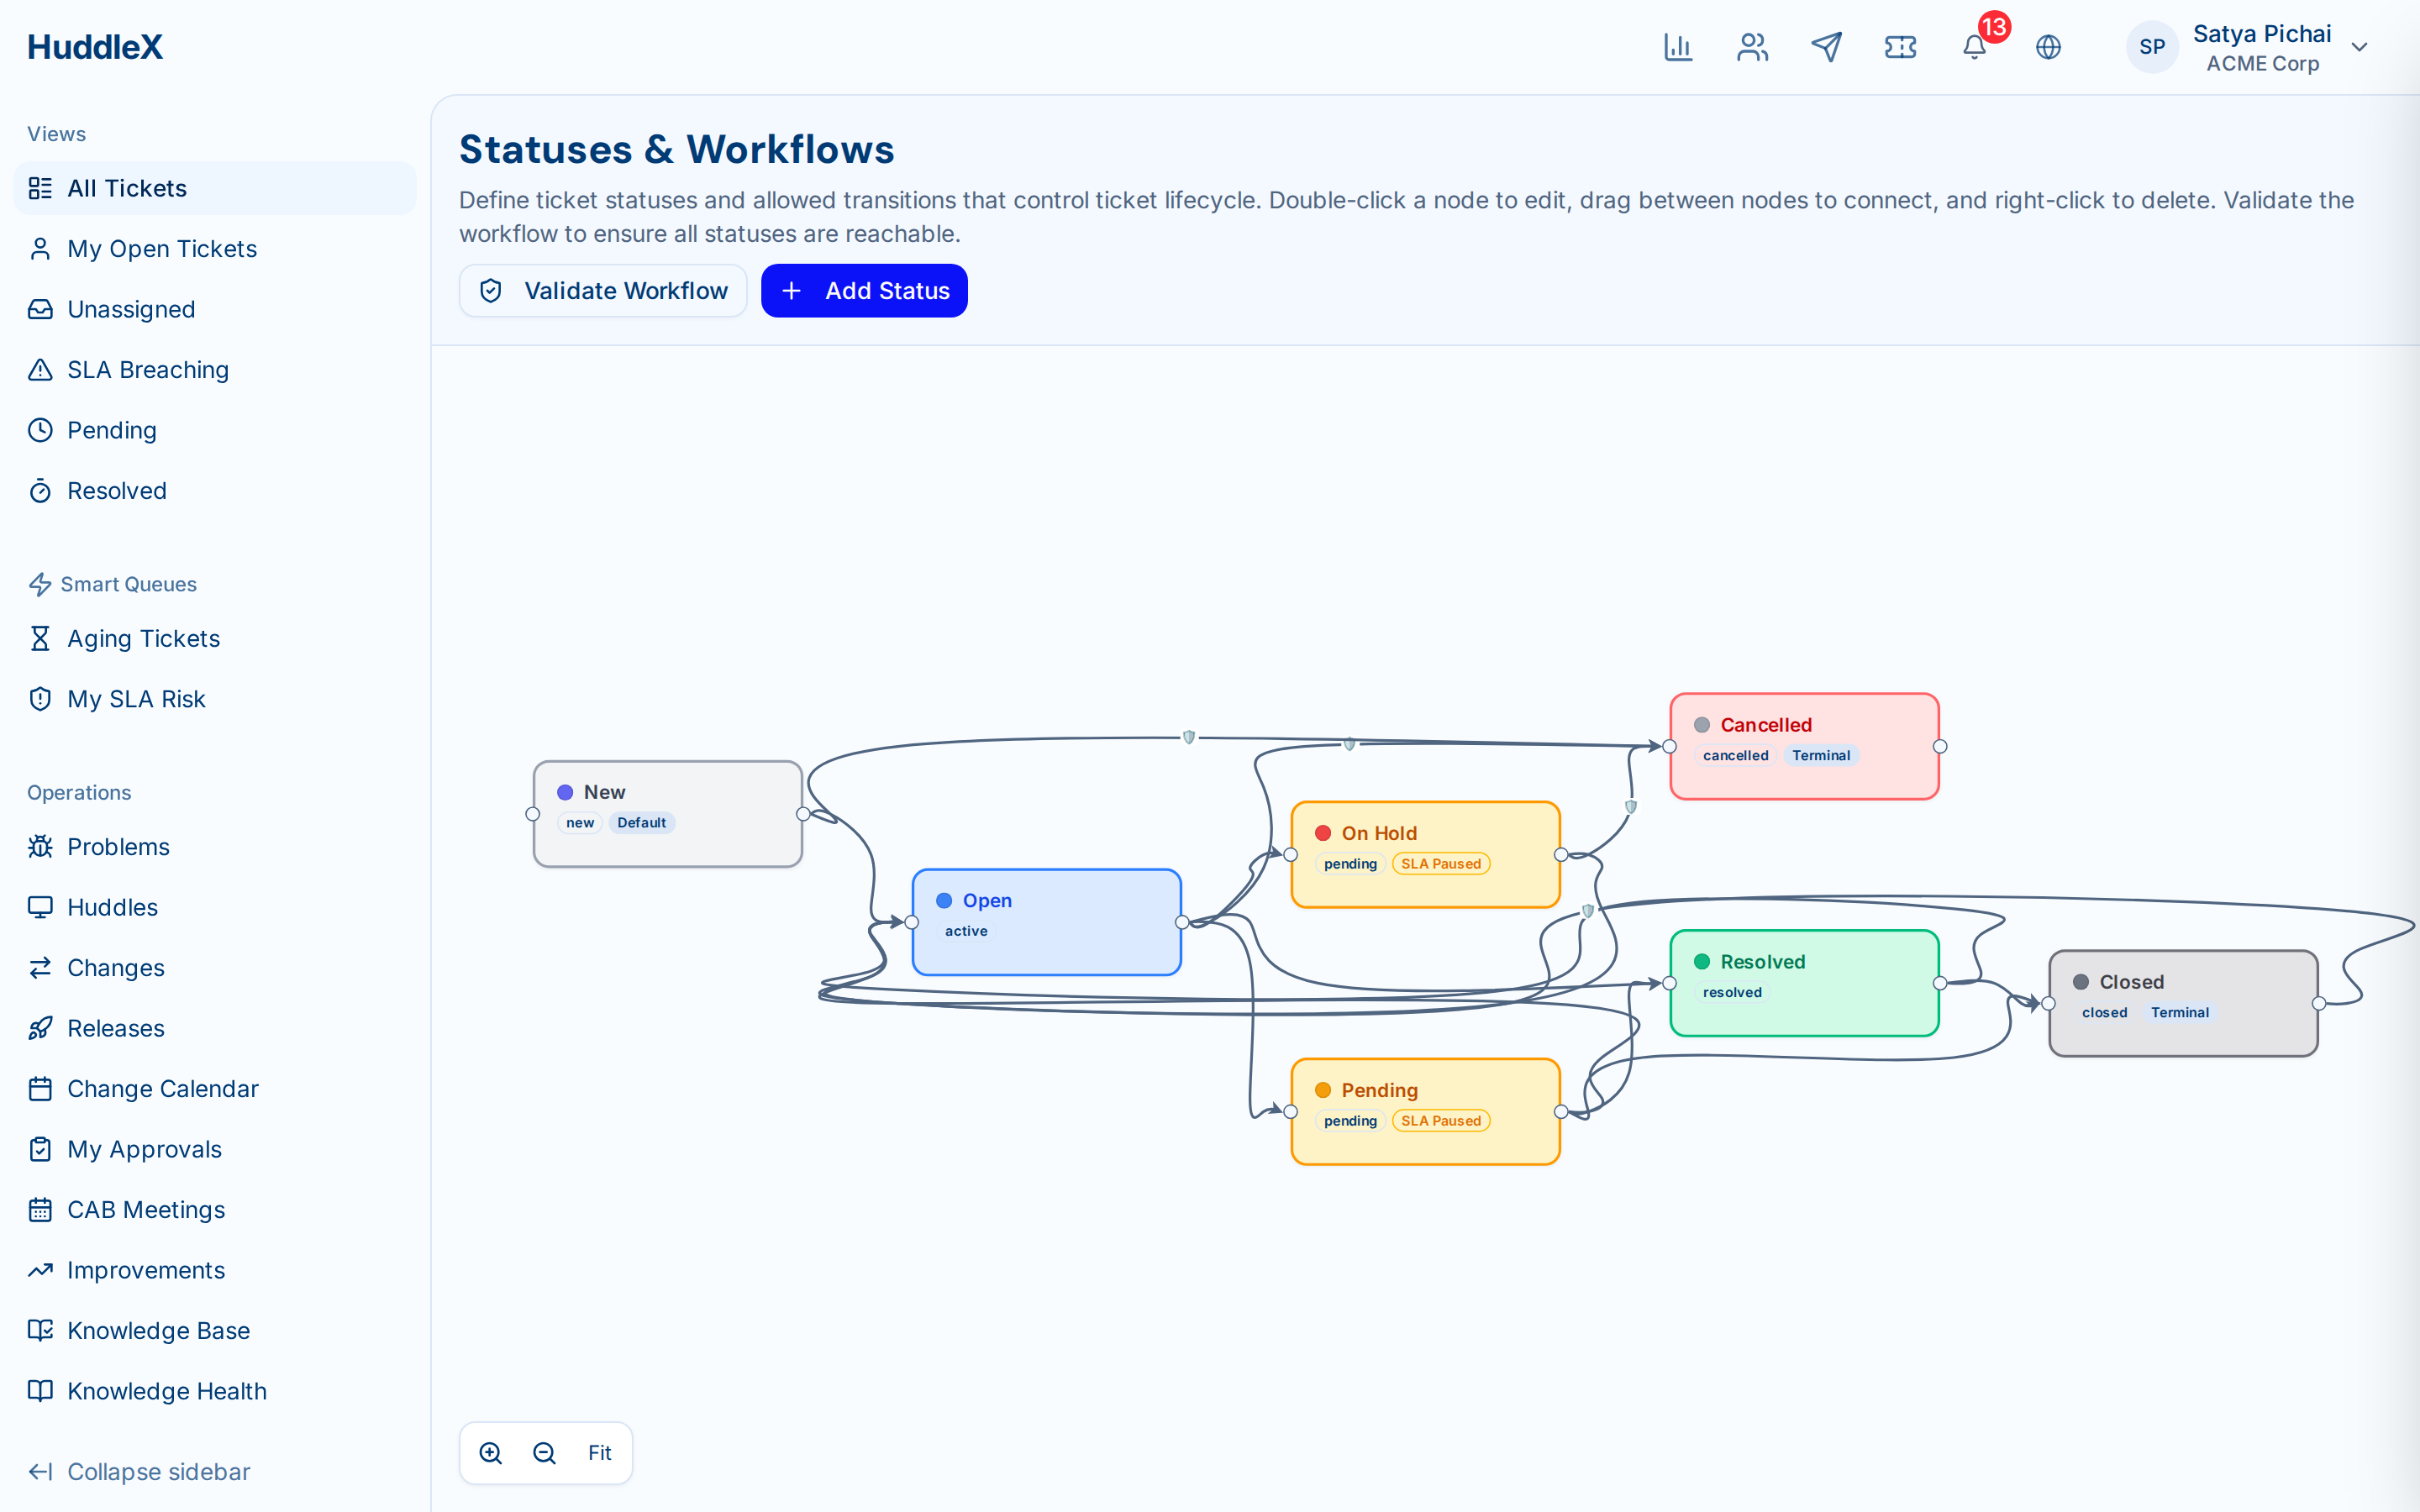Click Terminal badge on Cancelled node
The width and height of the screenshot is (2420, 1512).
pos(1821,756)
